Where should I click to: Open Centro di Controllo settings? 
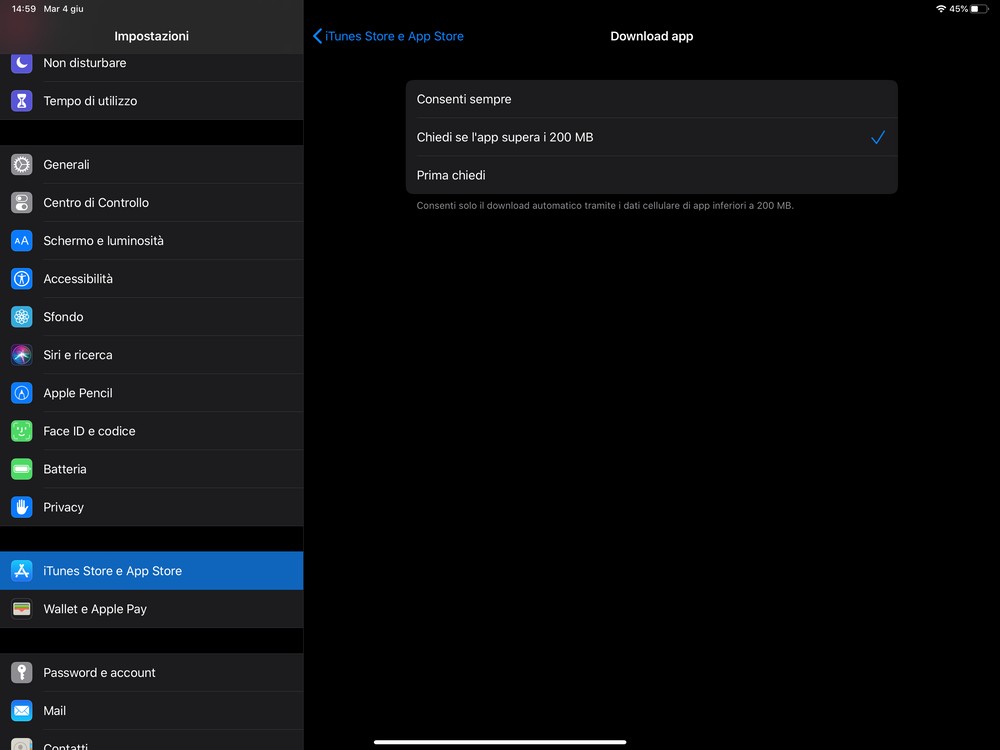(x=152, y=203)
